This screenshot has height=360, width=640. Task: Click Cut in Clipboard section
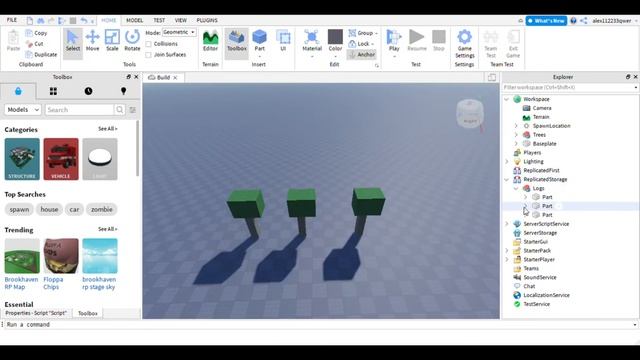point(34,44)
